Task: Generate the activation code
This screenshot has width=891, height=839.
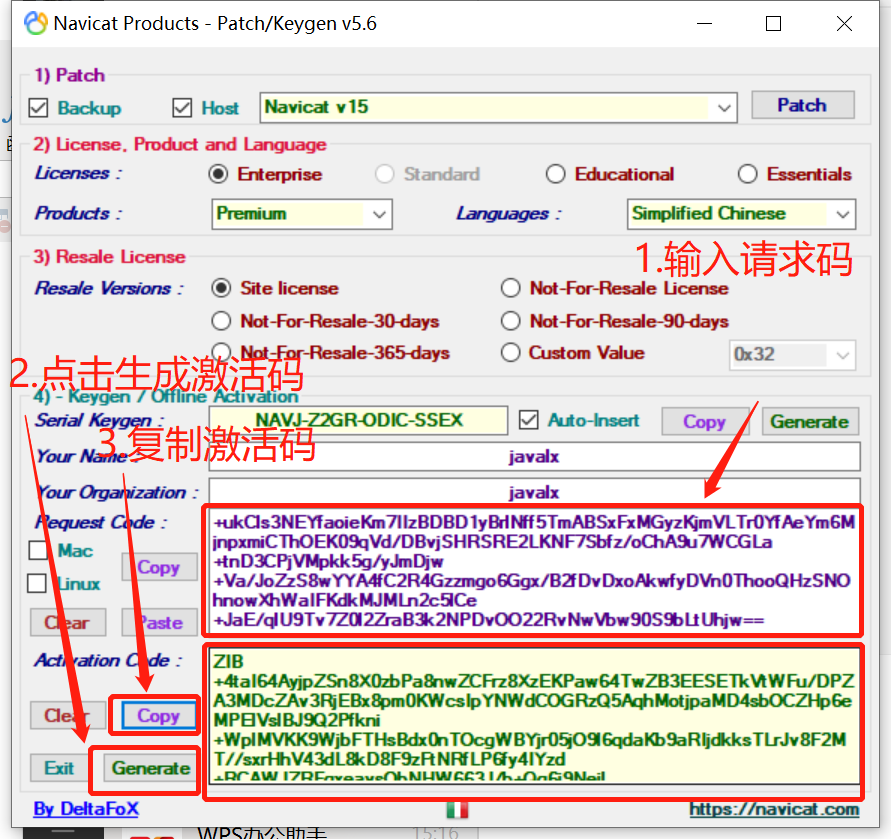Action: click(x=151, y=769)
